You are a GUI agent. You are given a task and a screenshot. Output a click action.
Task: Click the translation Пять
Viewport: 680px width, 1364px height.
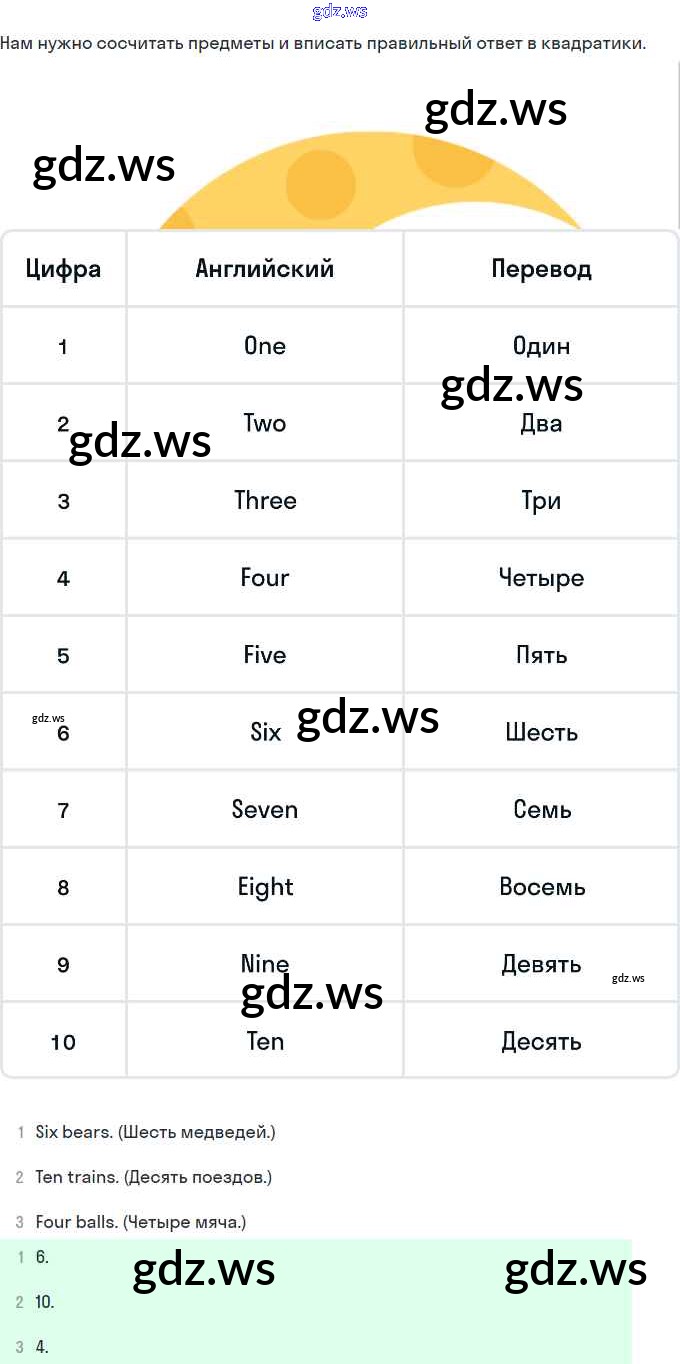tap(541, 655)
